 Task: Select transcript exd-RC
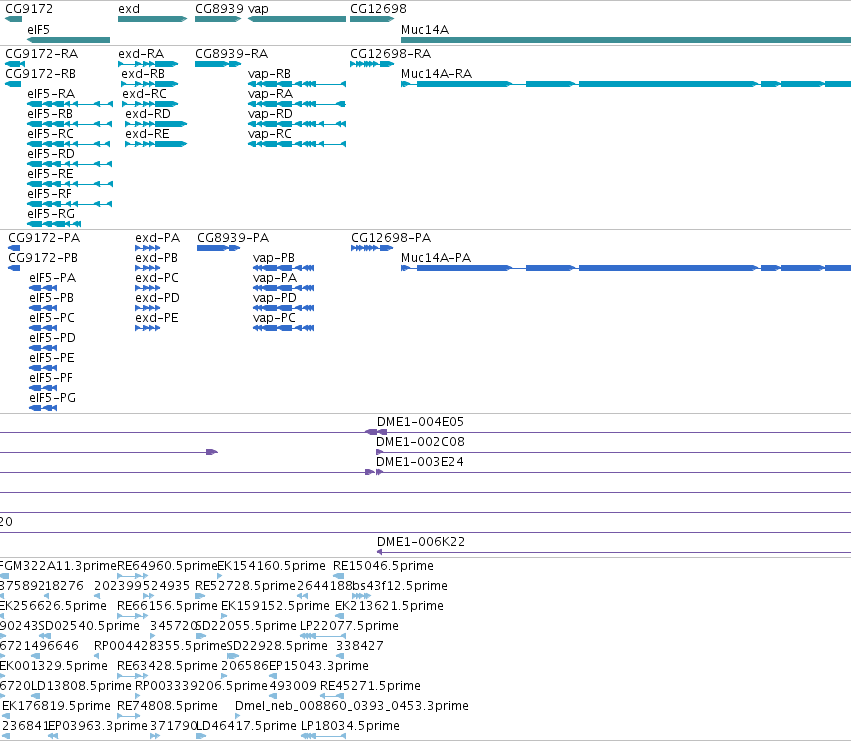(x=150, y=104)
